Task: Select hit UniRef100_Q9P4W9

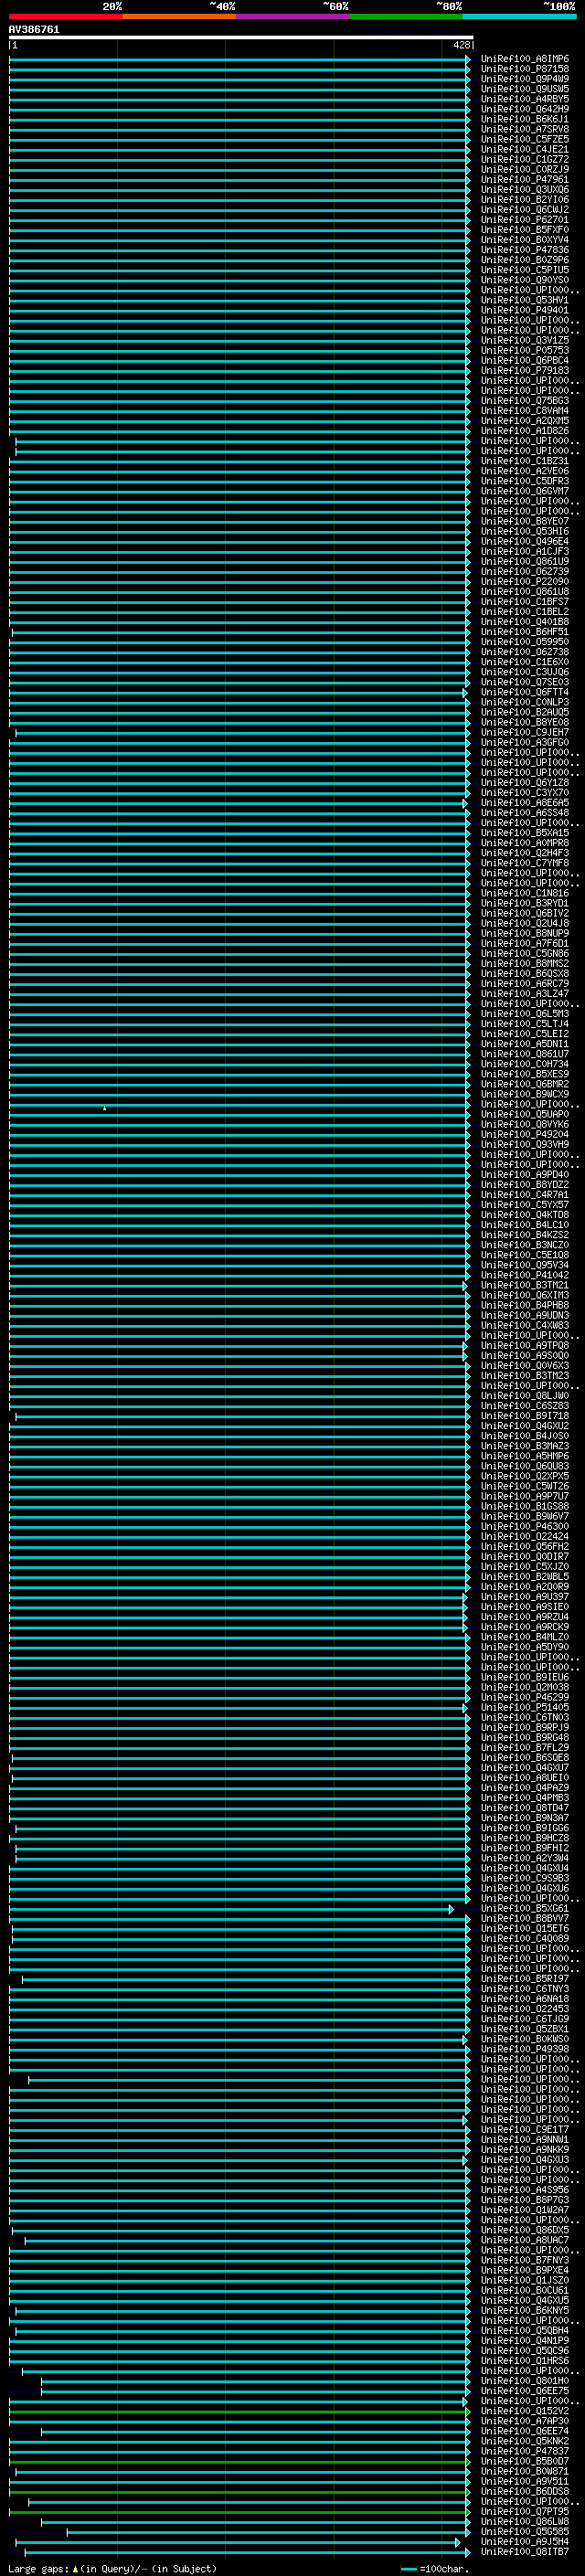Action: point(525,79)
